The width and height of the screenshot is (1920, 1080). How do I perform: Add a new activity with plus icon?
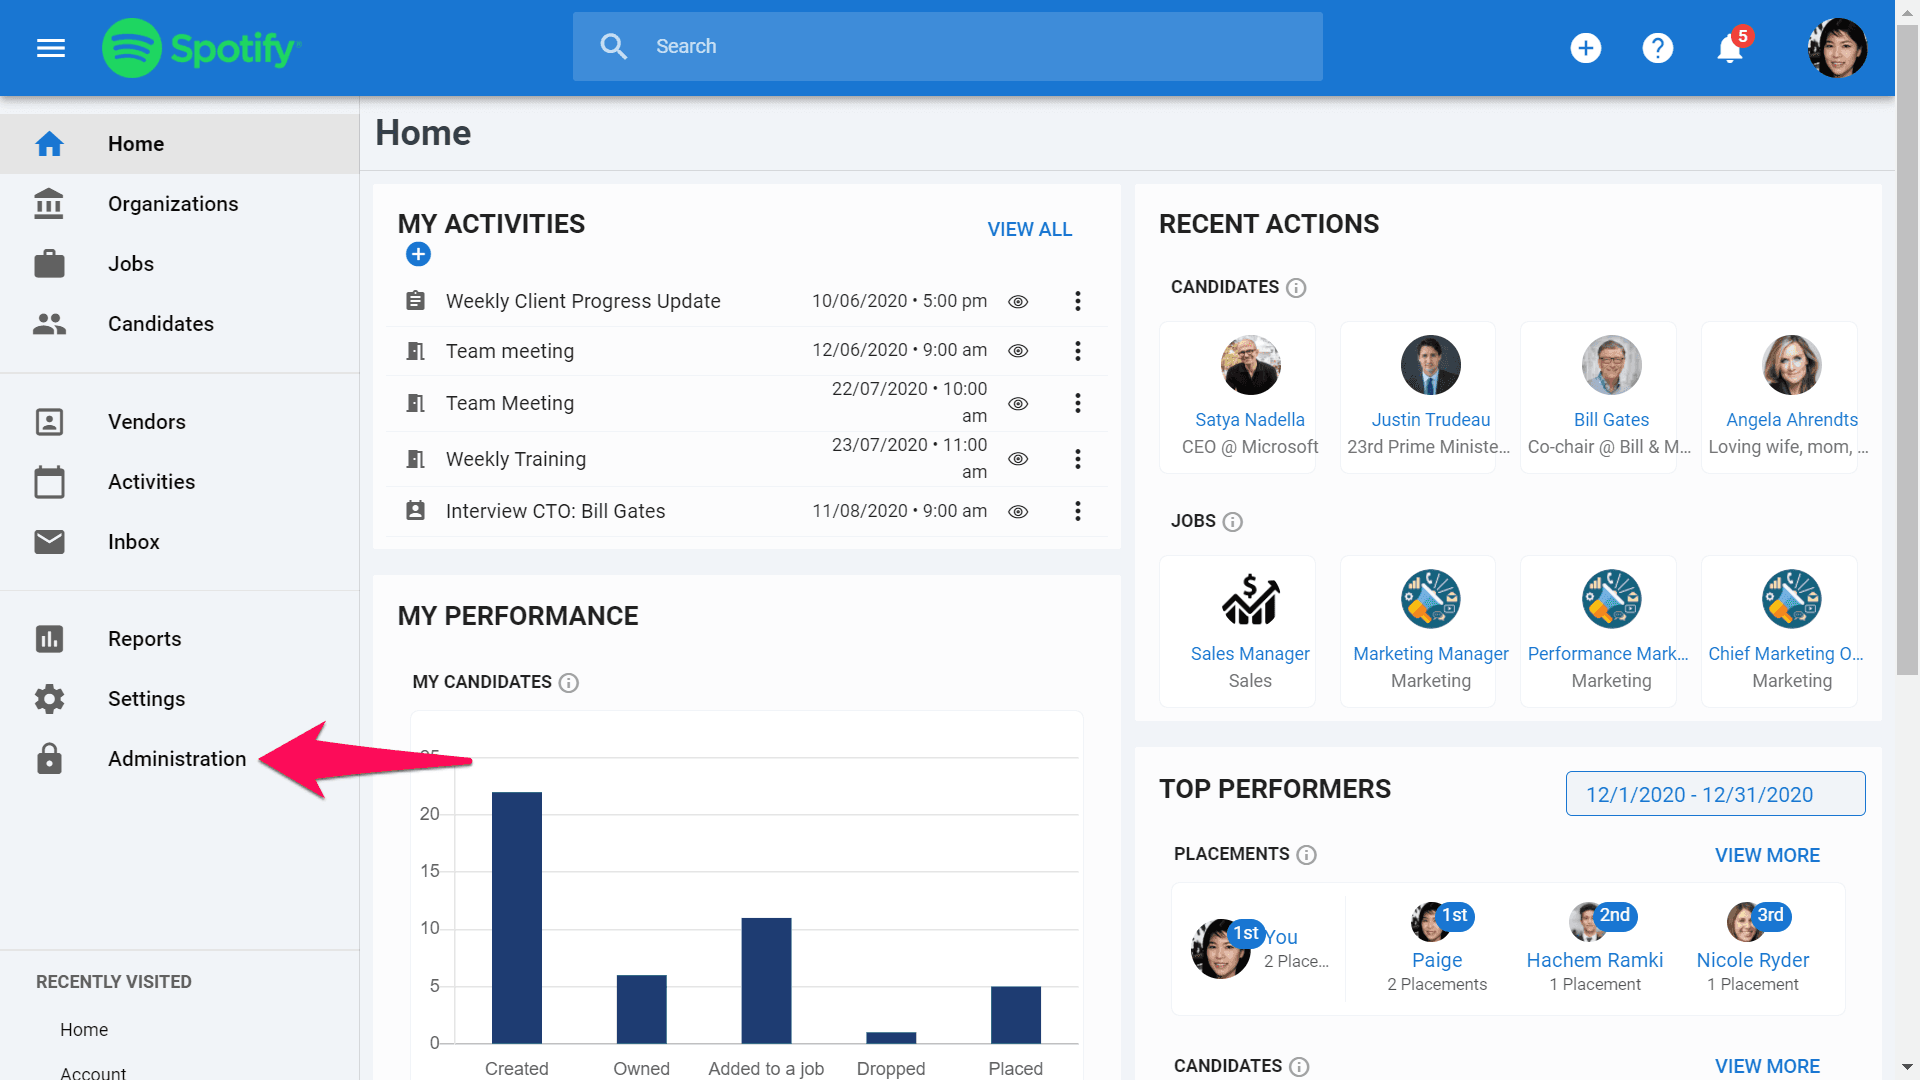(x=418, y=254)
